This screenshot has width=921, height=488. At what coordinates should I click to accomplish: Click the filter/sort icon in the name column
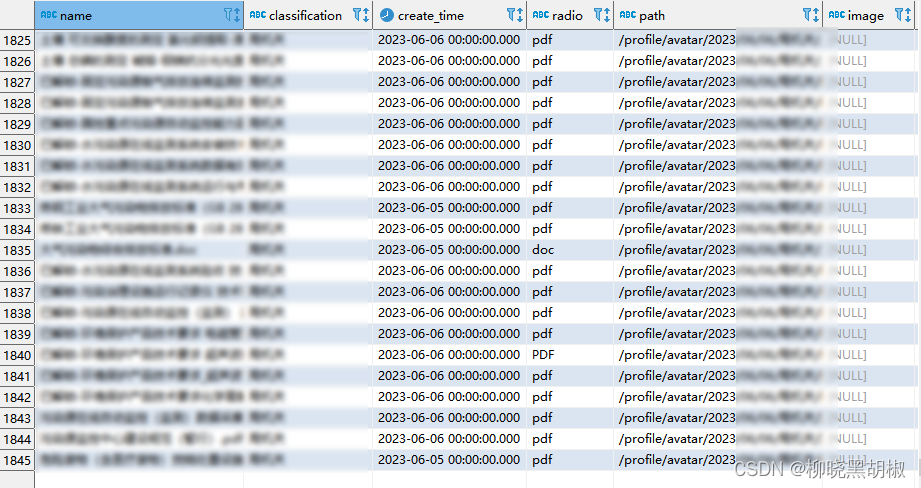[x=233, y=15]
